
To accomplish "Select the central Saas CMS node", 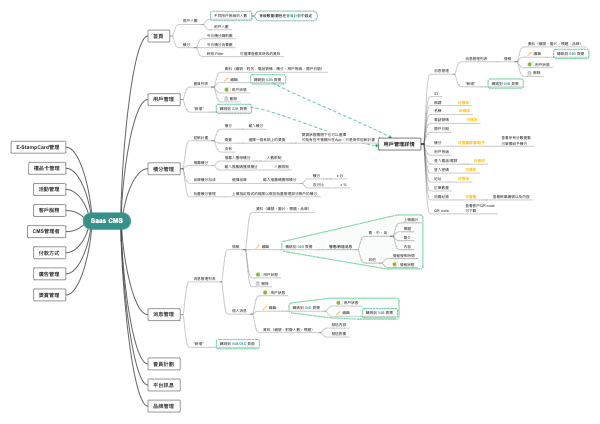I will [x=107, y=221].
